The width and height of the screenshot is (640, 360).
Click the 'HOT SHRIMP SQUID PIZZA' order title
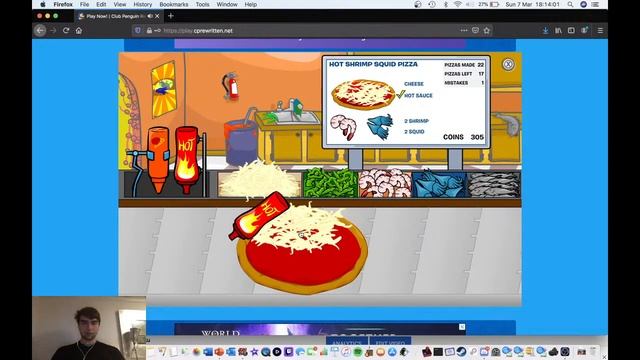click(373, 64)
